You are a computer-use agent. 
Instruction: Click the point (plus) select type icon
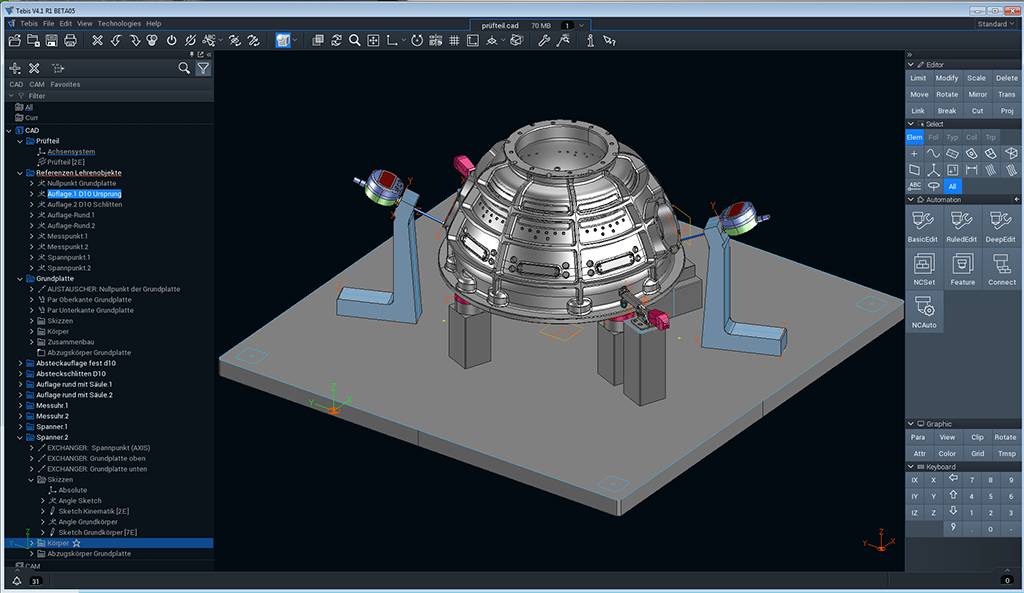click(914, 153)
